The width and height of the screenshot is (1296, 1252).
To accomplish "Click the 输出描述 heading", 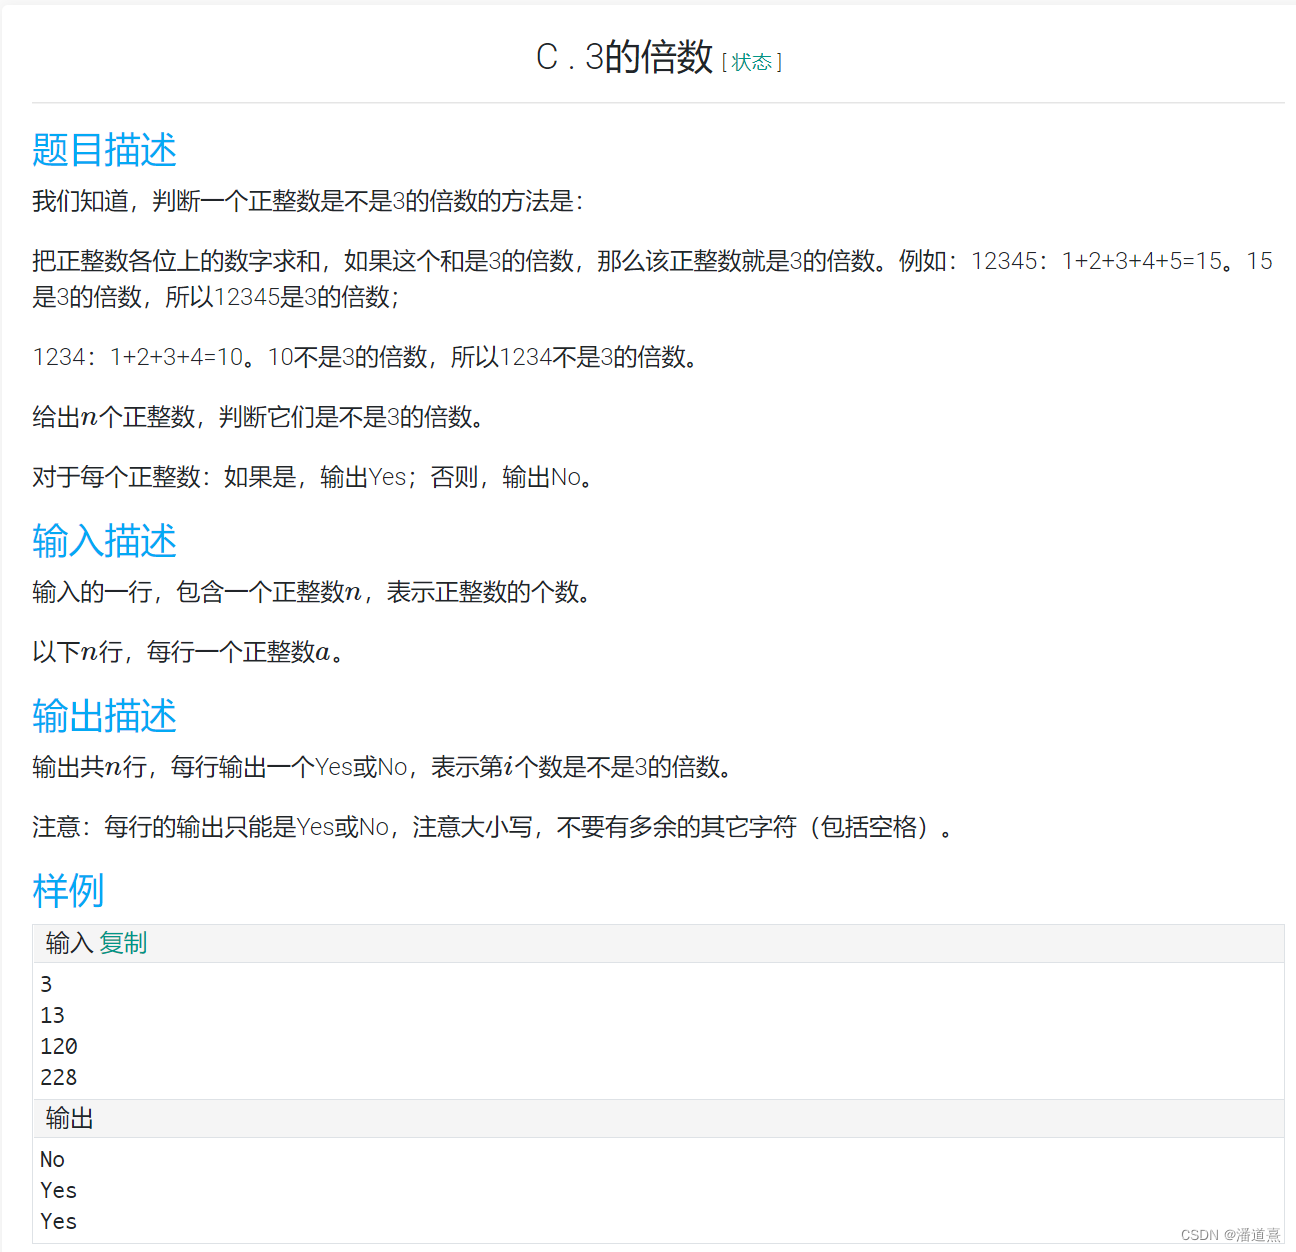I will [104, 716].
